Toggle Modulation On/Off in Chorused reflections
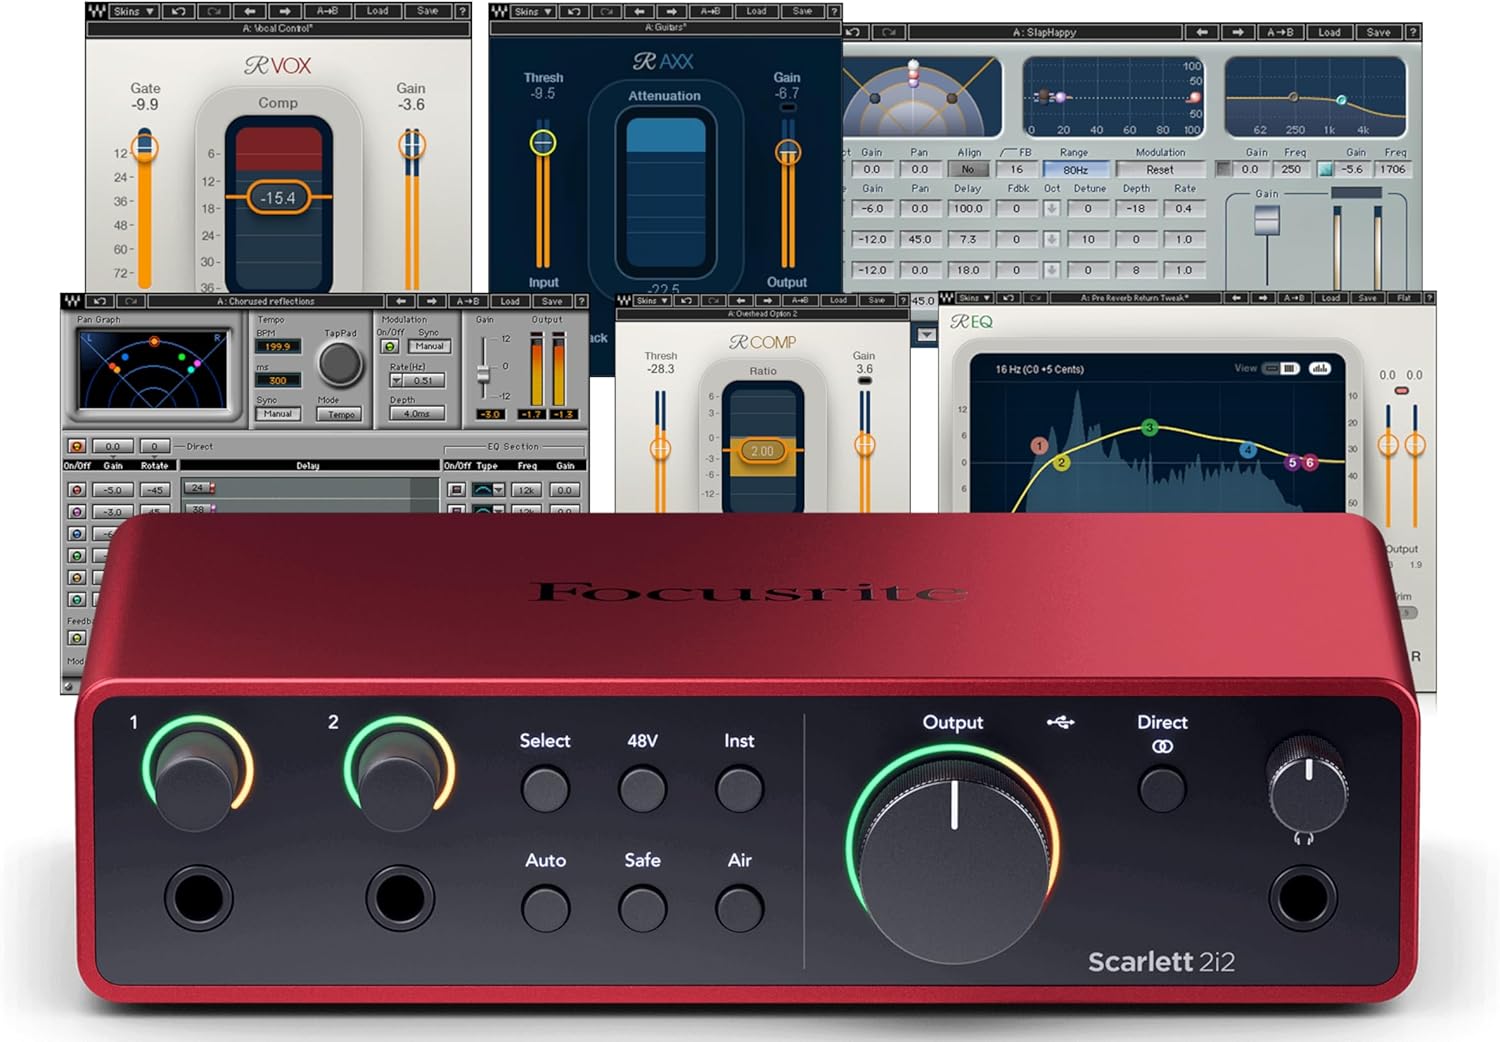Screen dimensions: 1500x1042 pyautogui.click(x=389, y=347)
